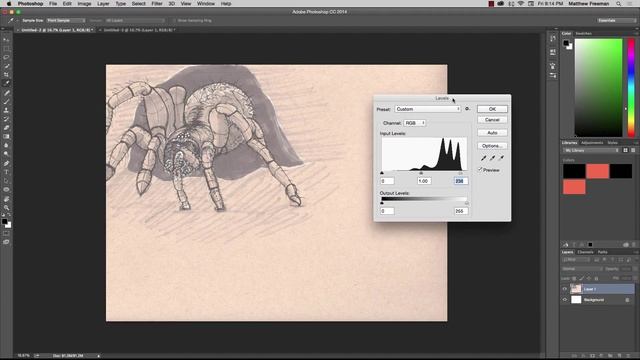Change the screen mode icon

[x=6, y=242]
